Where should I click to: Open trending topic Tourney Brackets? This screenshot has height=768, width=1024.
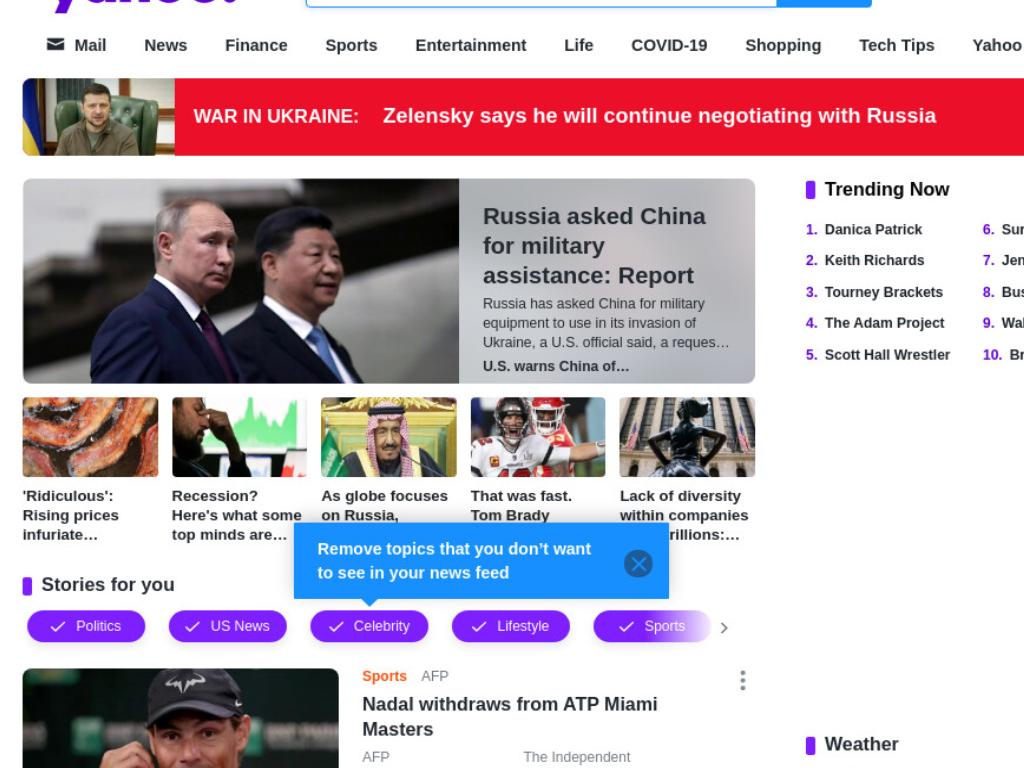pos(884,292)
